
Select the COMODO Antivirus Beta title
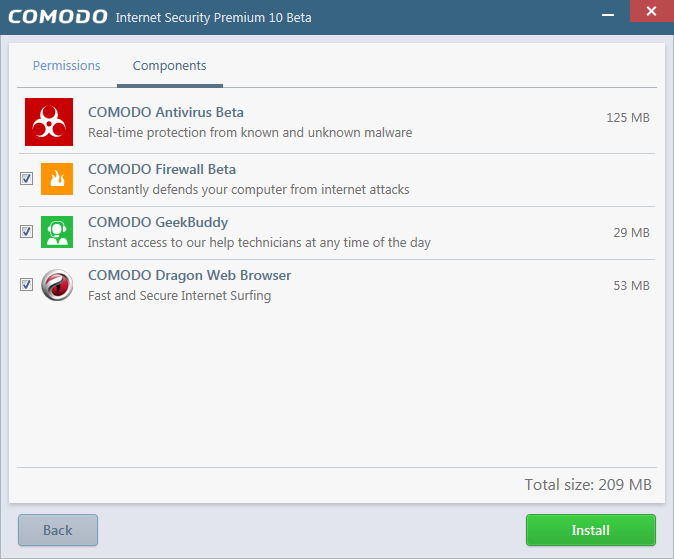click(x=166, y=112)
